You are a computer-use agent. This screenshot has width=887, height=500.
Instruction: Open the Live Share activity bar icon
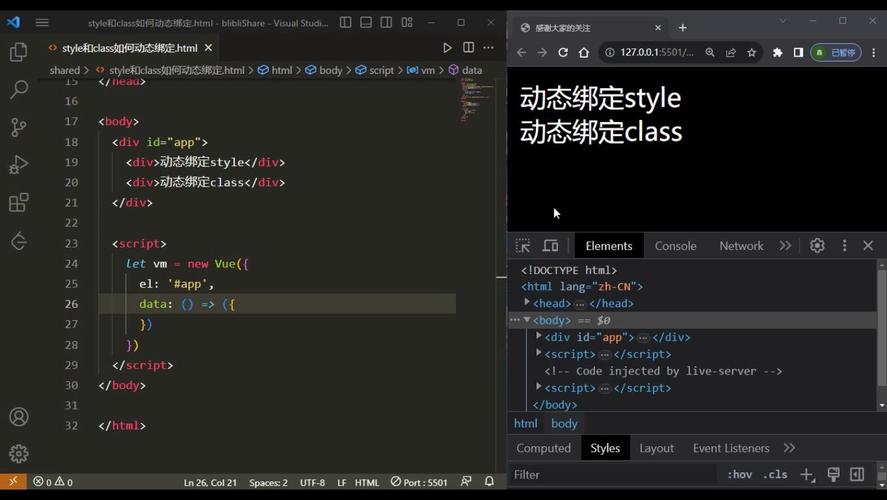pos(19,241)
